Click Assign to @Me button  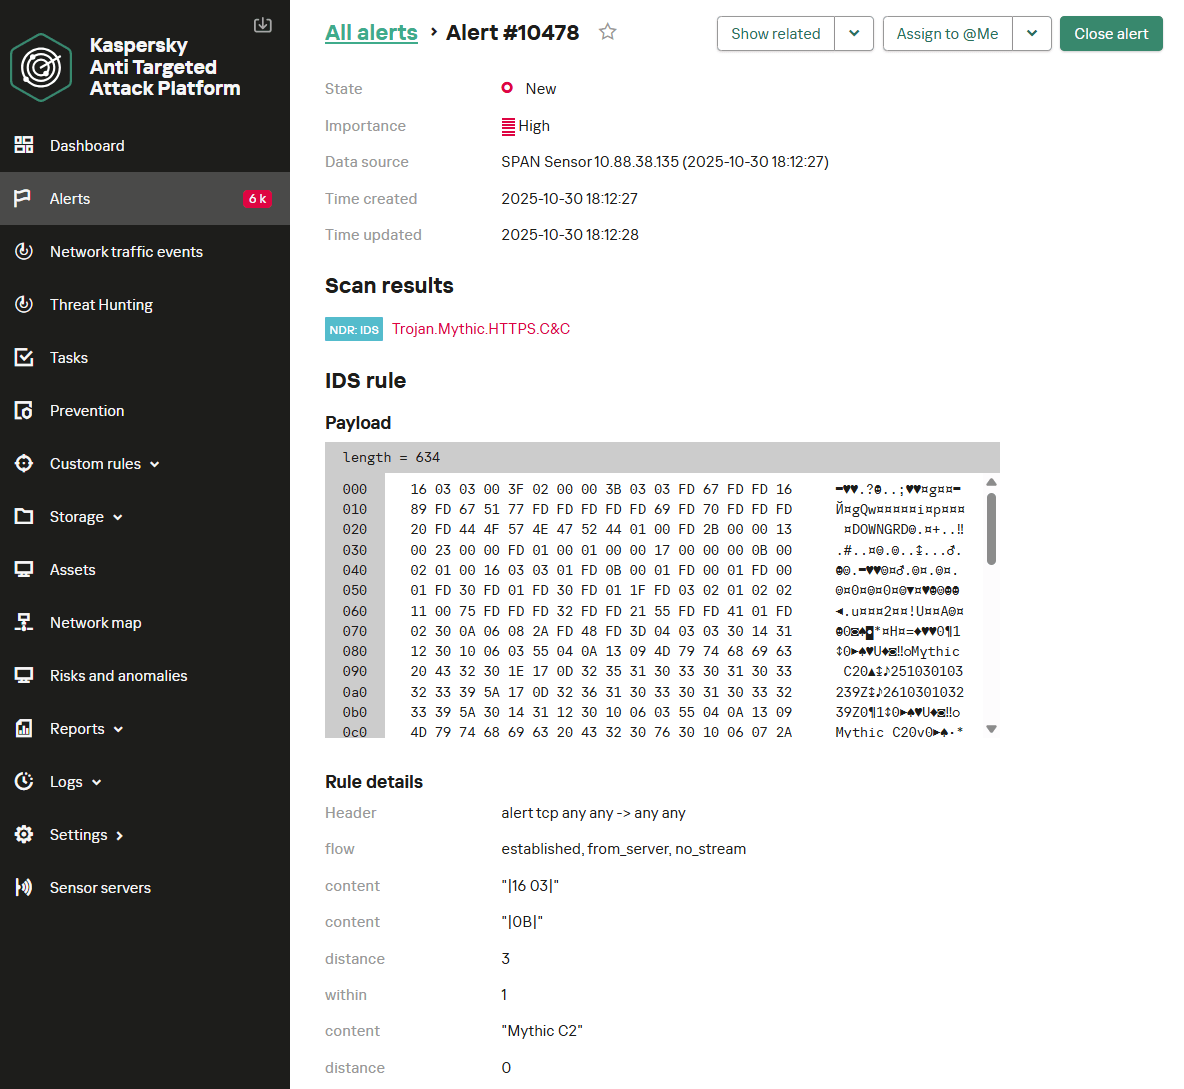tap(947, 33)
